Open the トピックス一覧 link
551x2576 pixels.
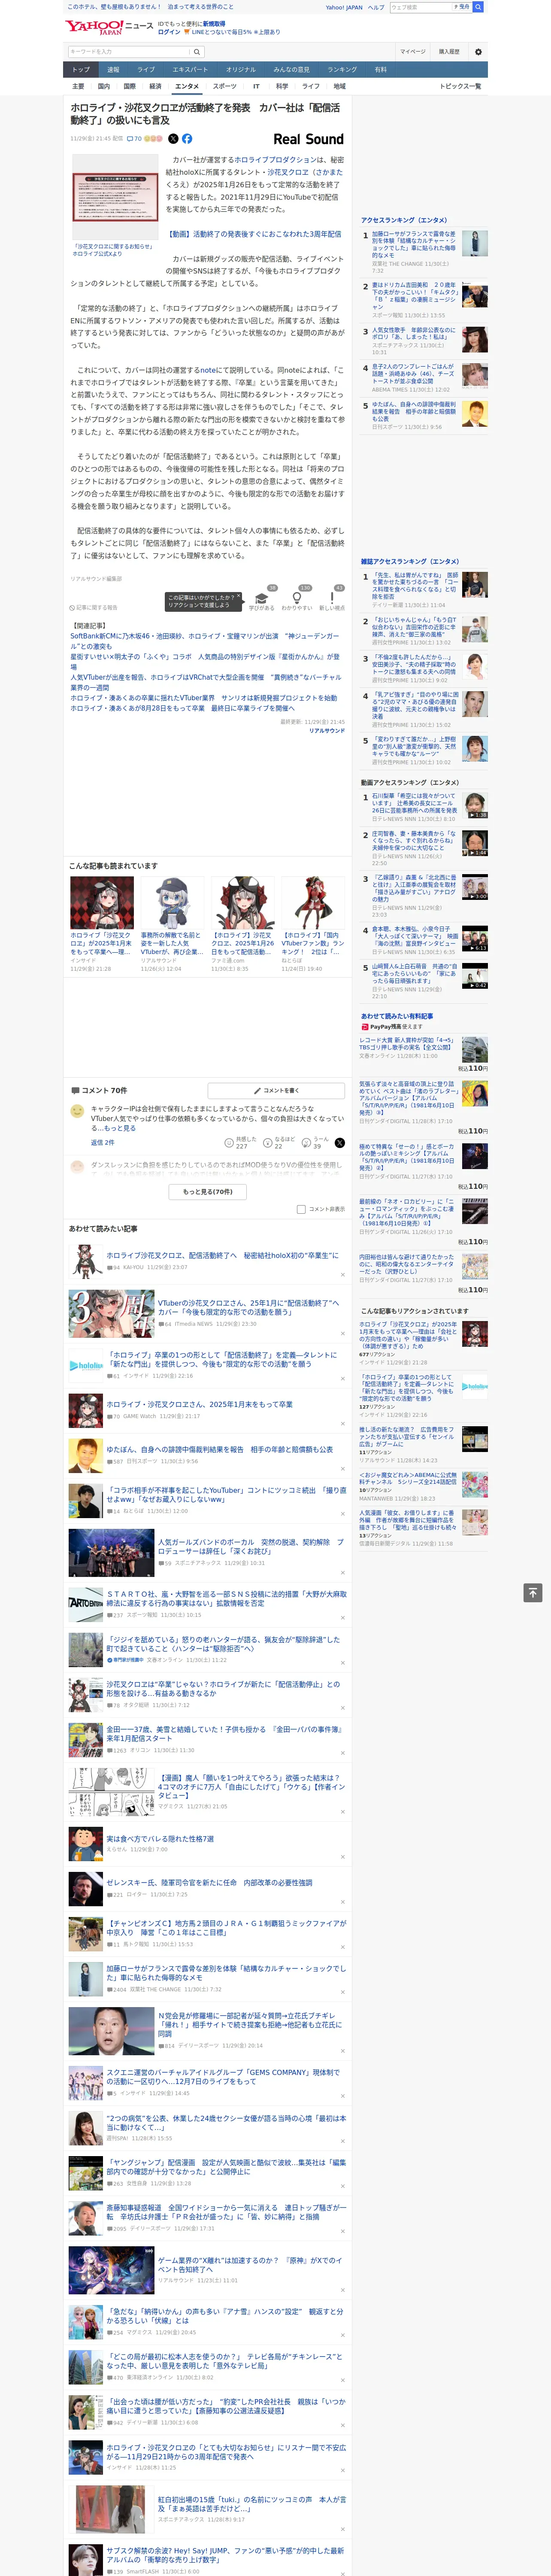click(x=460, y=87)
